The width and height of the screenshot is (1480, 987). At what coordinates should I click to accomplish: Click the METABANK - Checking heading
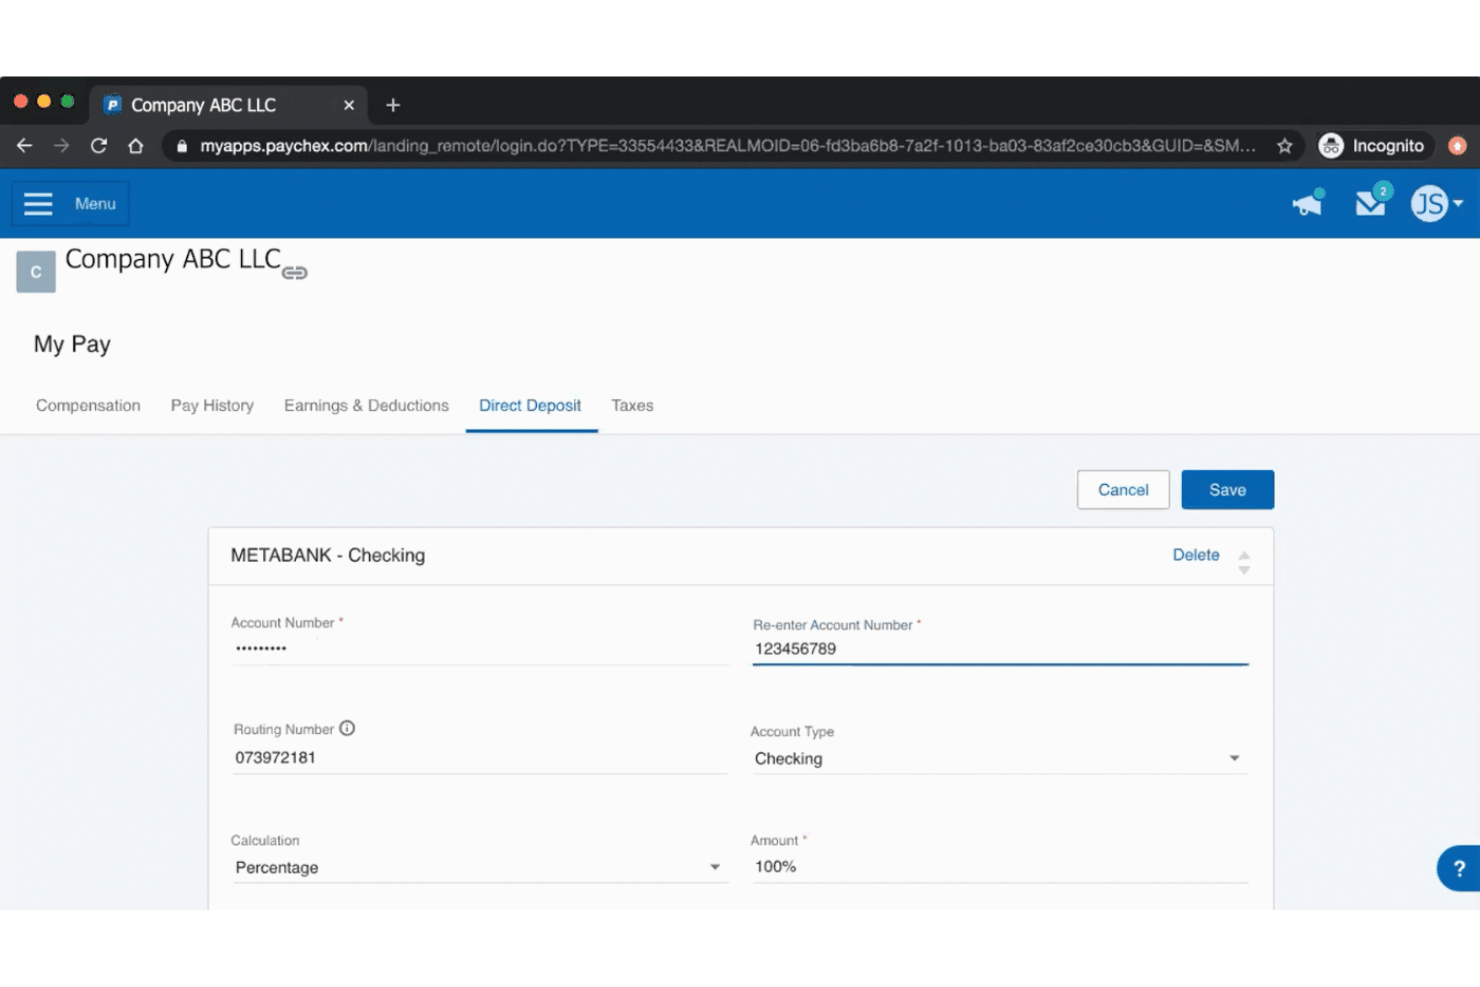point(328,555)
